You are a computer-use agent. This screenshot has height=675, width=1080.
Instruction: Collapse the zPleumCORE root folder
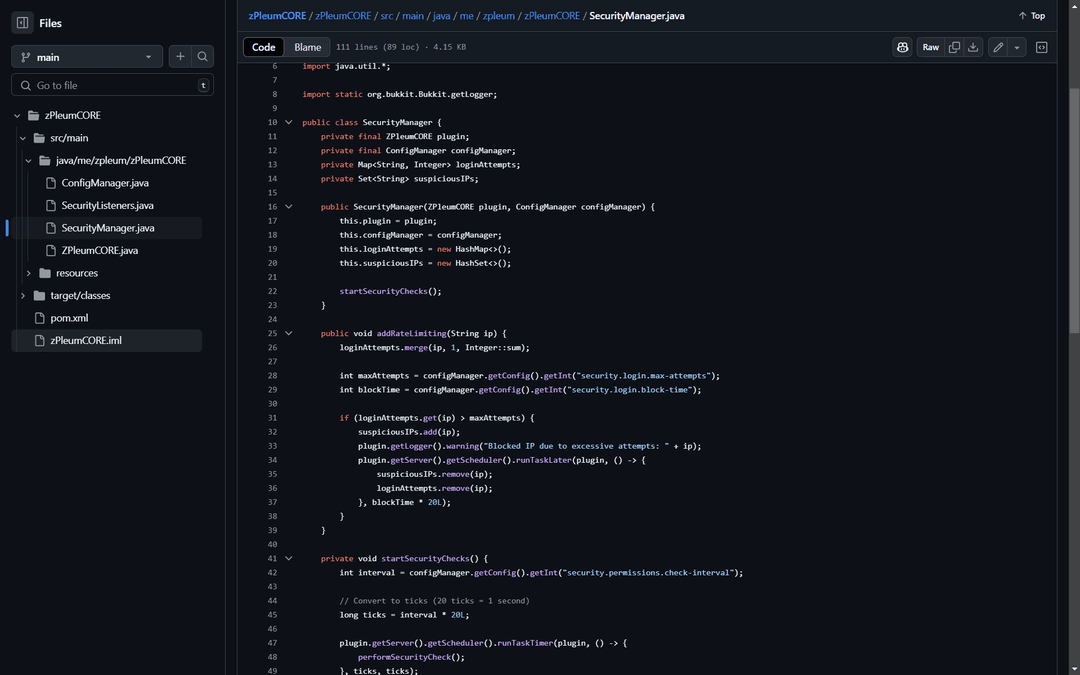pyautogui.click(x=17, y=116)
